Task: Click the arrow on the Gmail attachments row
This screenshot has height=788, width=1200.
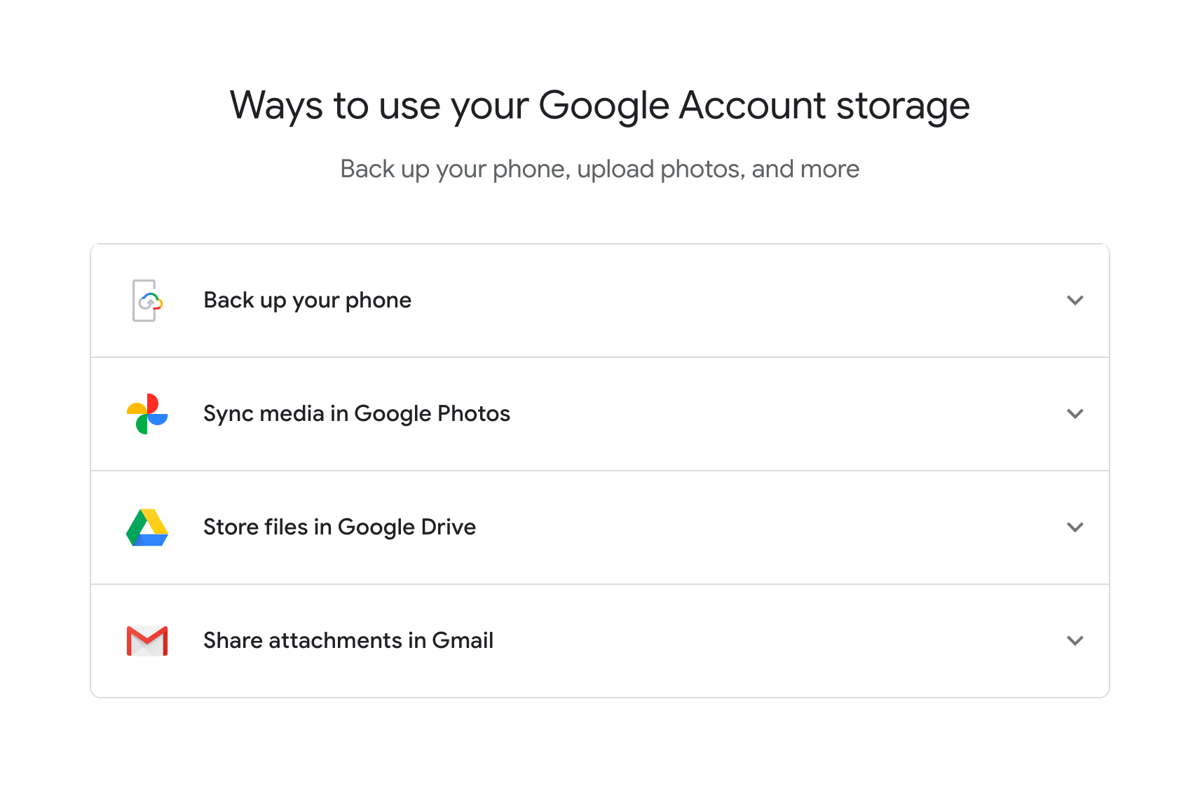Action: [x=1075, y=640]
